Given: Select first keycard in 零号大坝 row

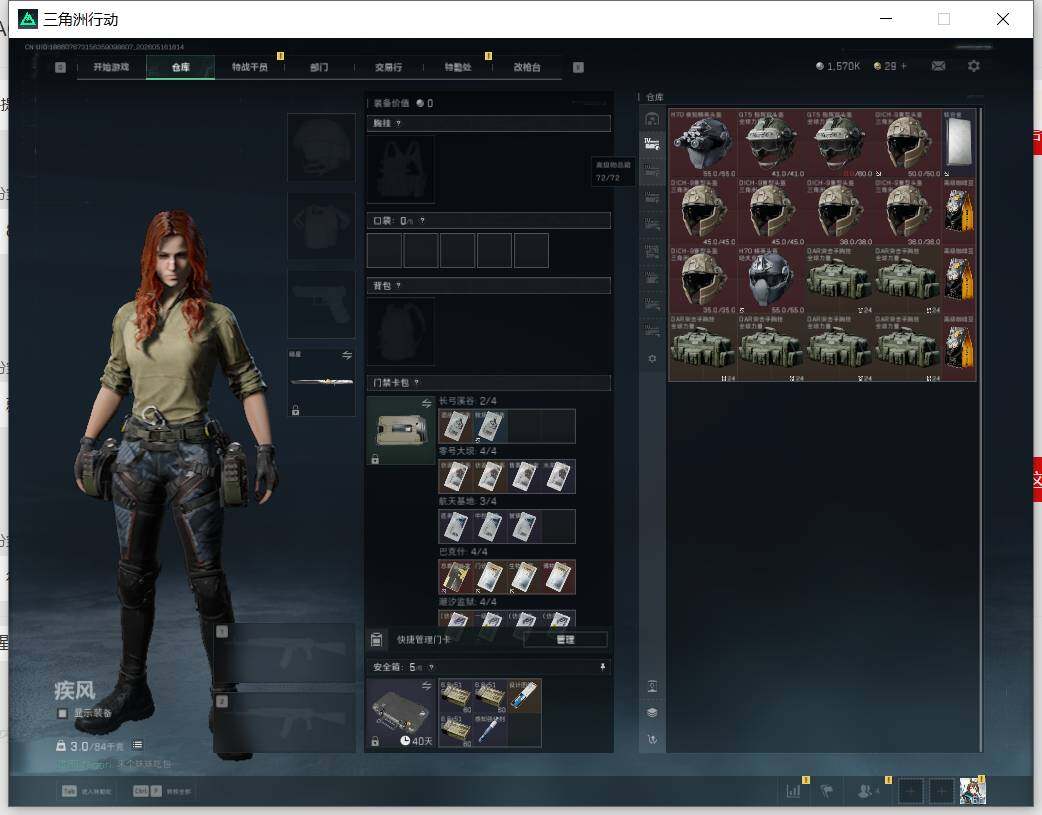Looking at the screenshot, I should (x=455, y=477).
